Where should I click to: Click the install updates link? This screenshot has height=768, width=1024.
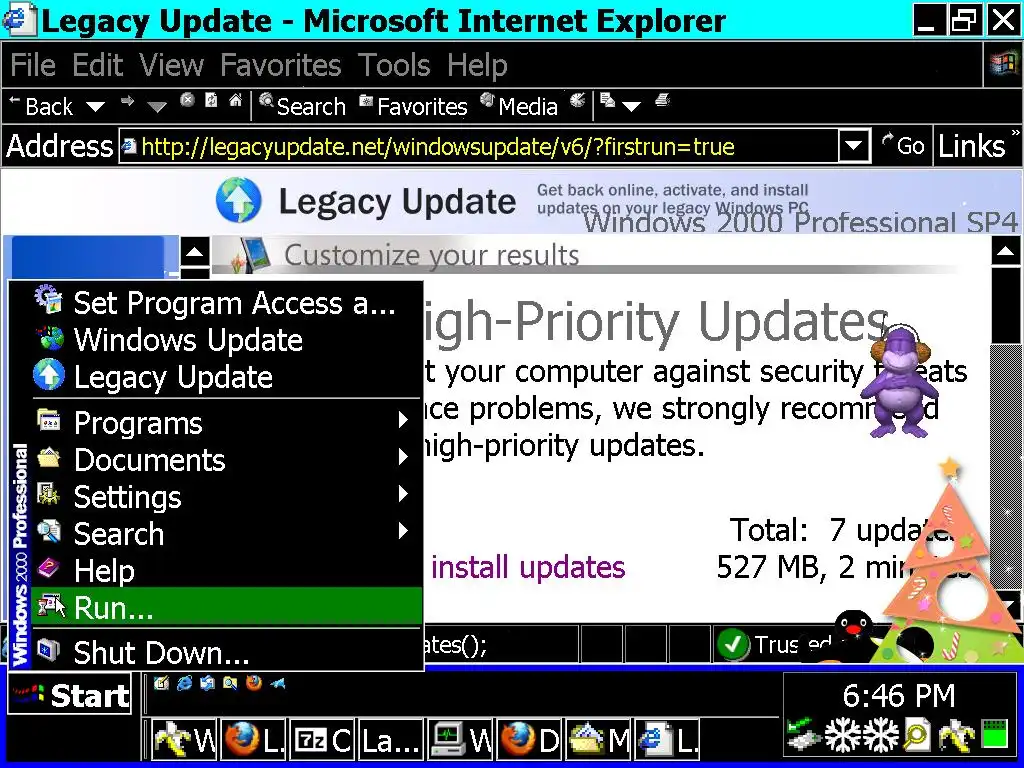click(528, 567)
